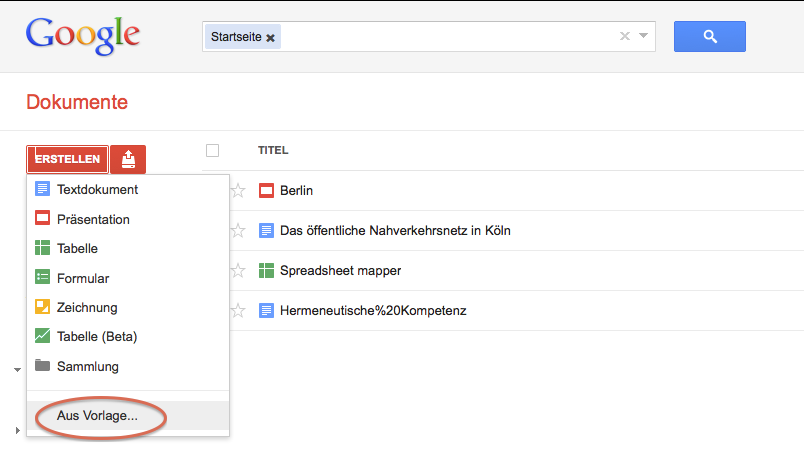Screen dimensions: 804x472
Task: Select Tabelle in the create menu
Action: coord(128,249)
